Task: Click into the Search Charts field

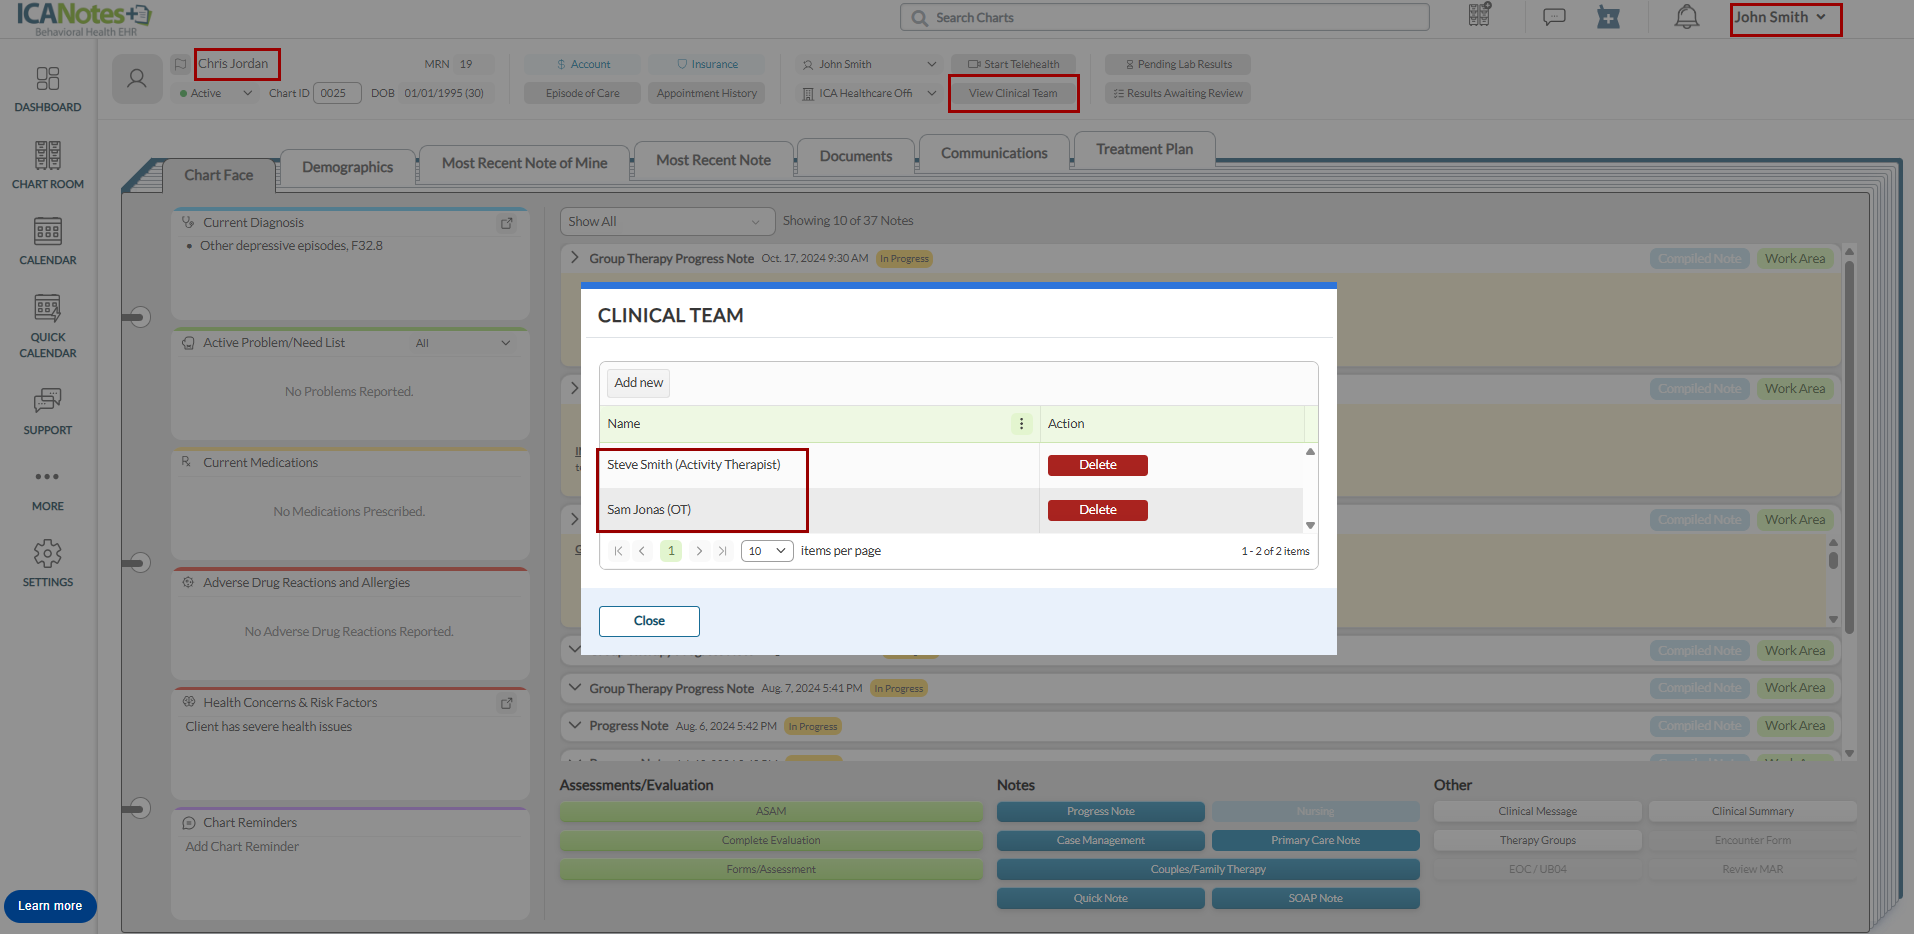Action: pyautogui.click(x=1165, y=18)
